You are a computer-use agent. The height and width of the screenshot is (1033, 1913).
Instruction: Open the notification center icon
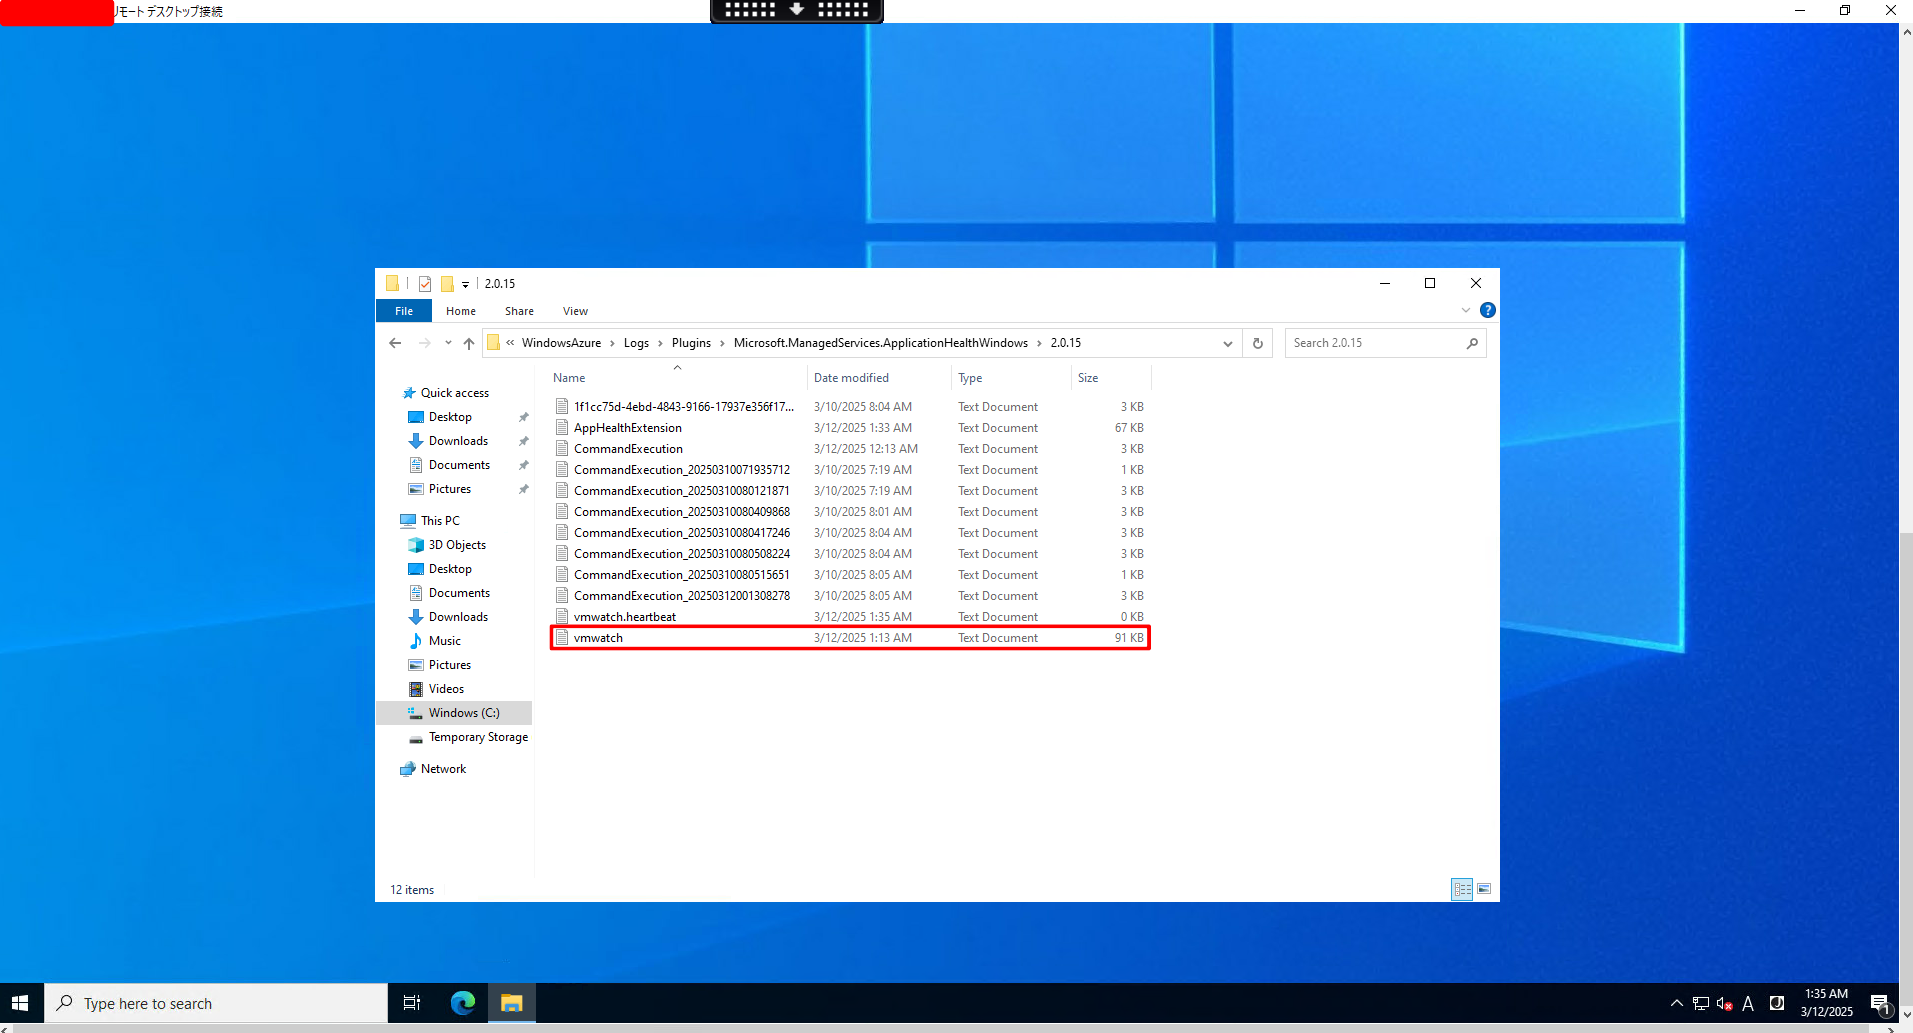[1880, 1003]
